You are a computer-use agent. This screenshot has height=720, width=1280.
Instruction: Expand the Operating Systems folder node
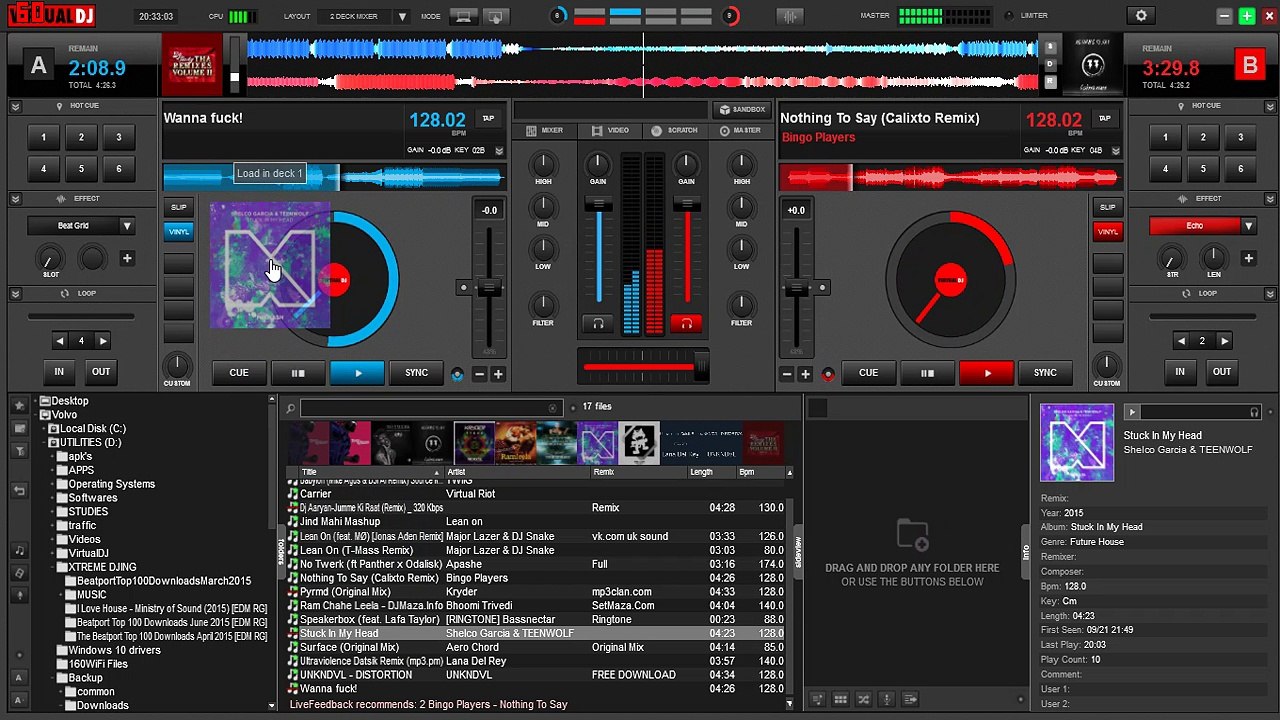53,484
